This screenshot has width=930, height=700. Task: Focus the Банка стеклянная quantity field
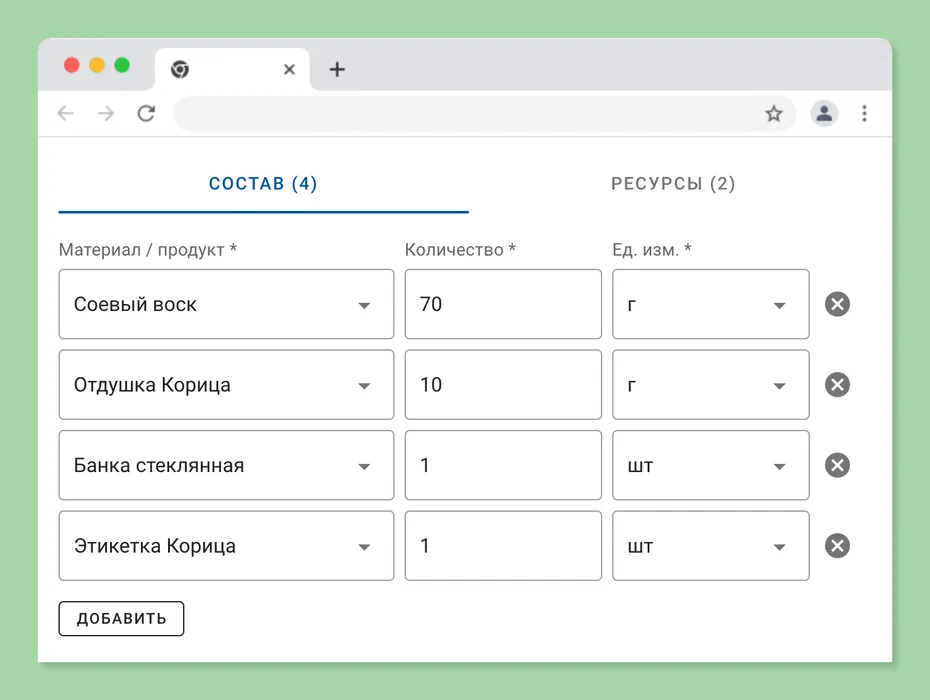(503, 465)
